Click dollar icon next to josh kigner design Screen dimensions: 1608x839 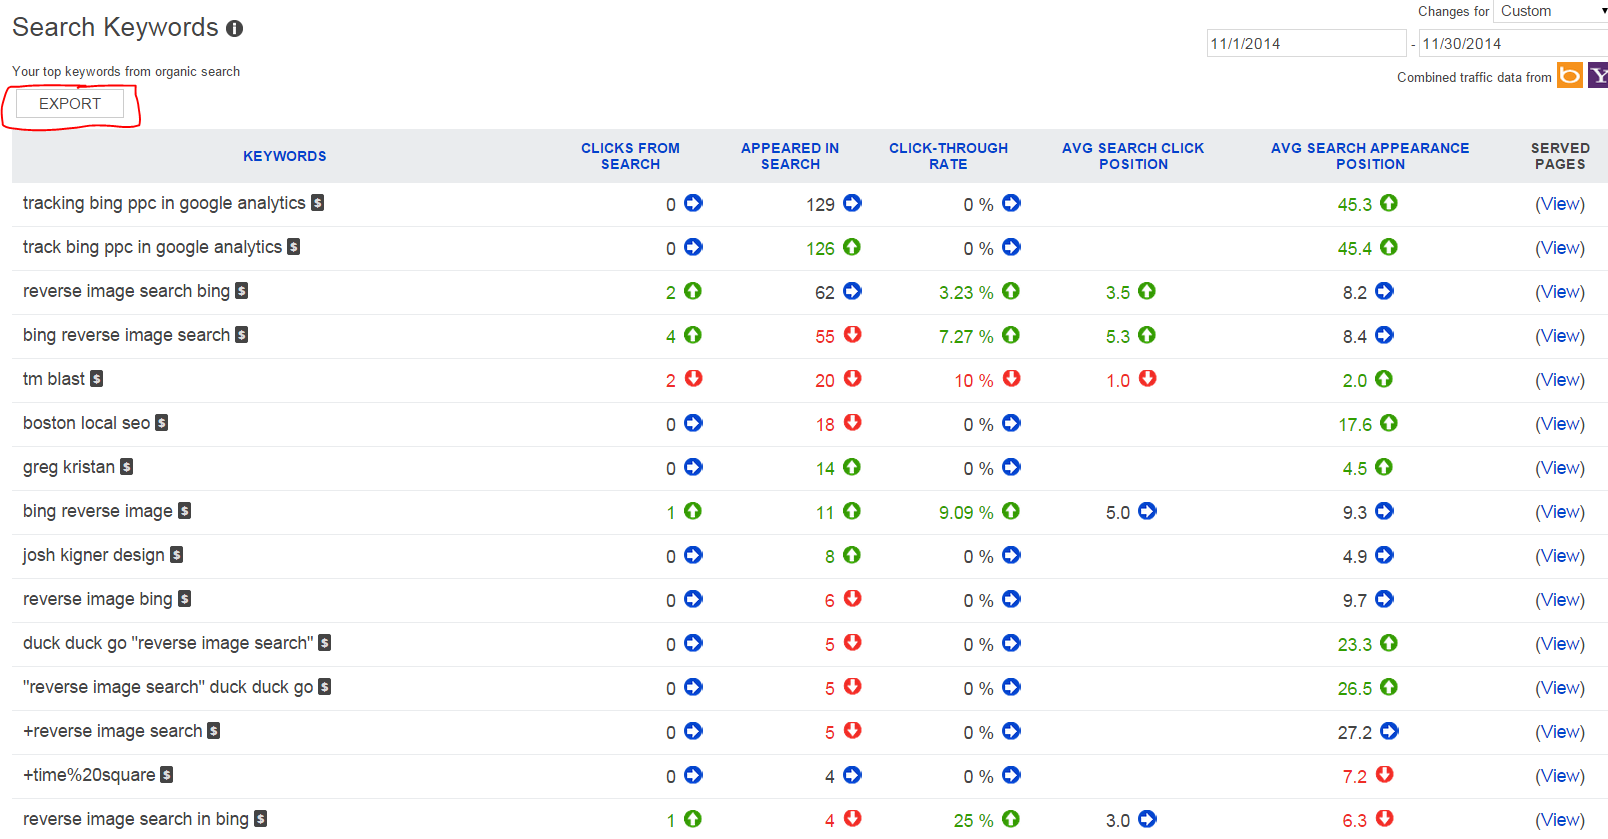[177, 555]
